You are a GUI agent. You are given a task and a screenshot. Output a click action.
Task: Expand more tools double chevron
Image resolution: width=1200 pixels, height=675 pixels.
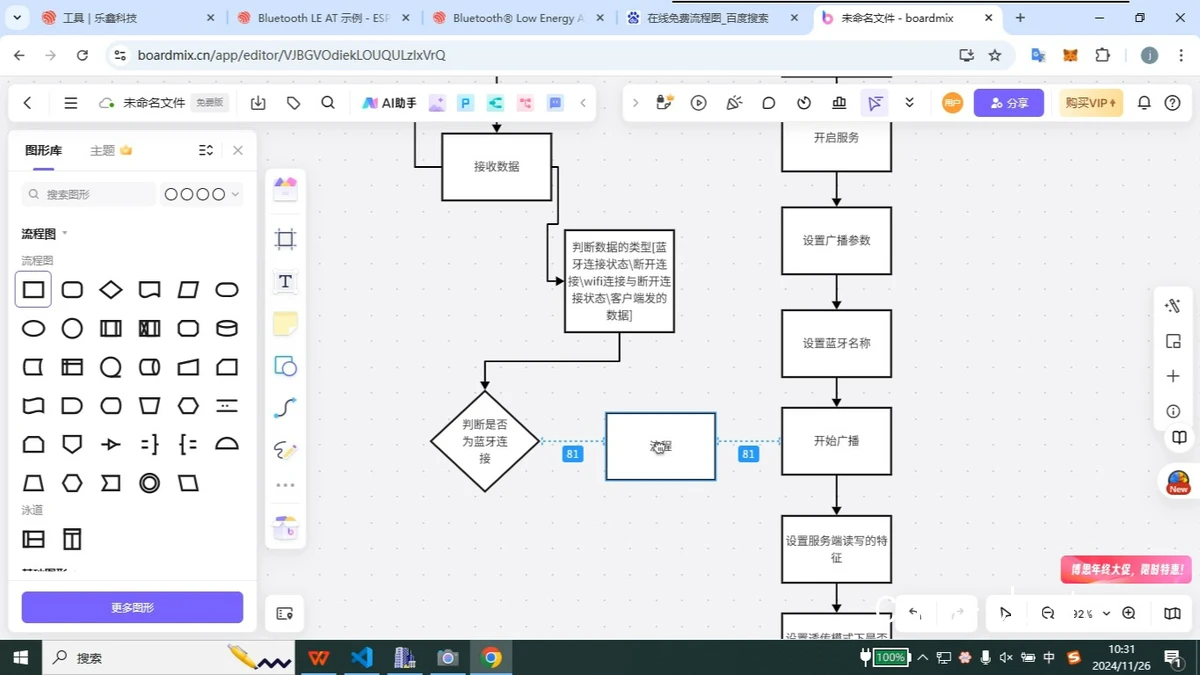pos(909,103)
